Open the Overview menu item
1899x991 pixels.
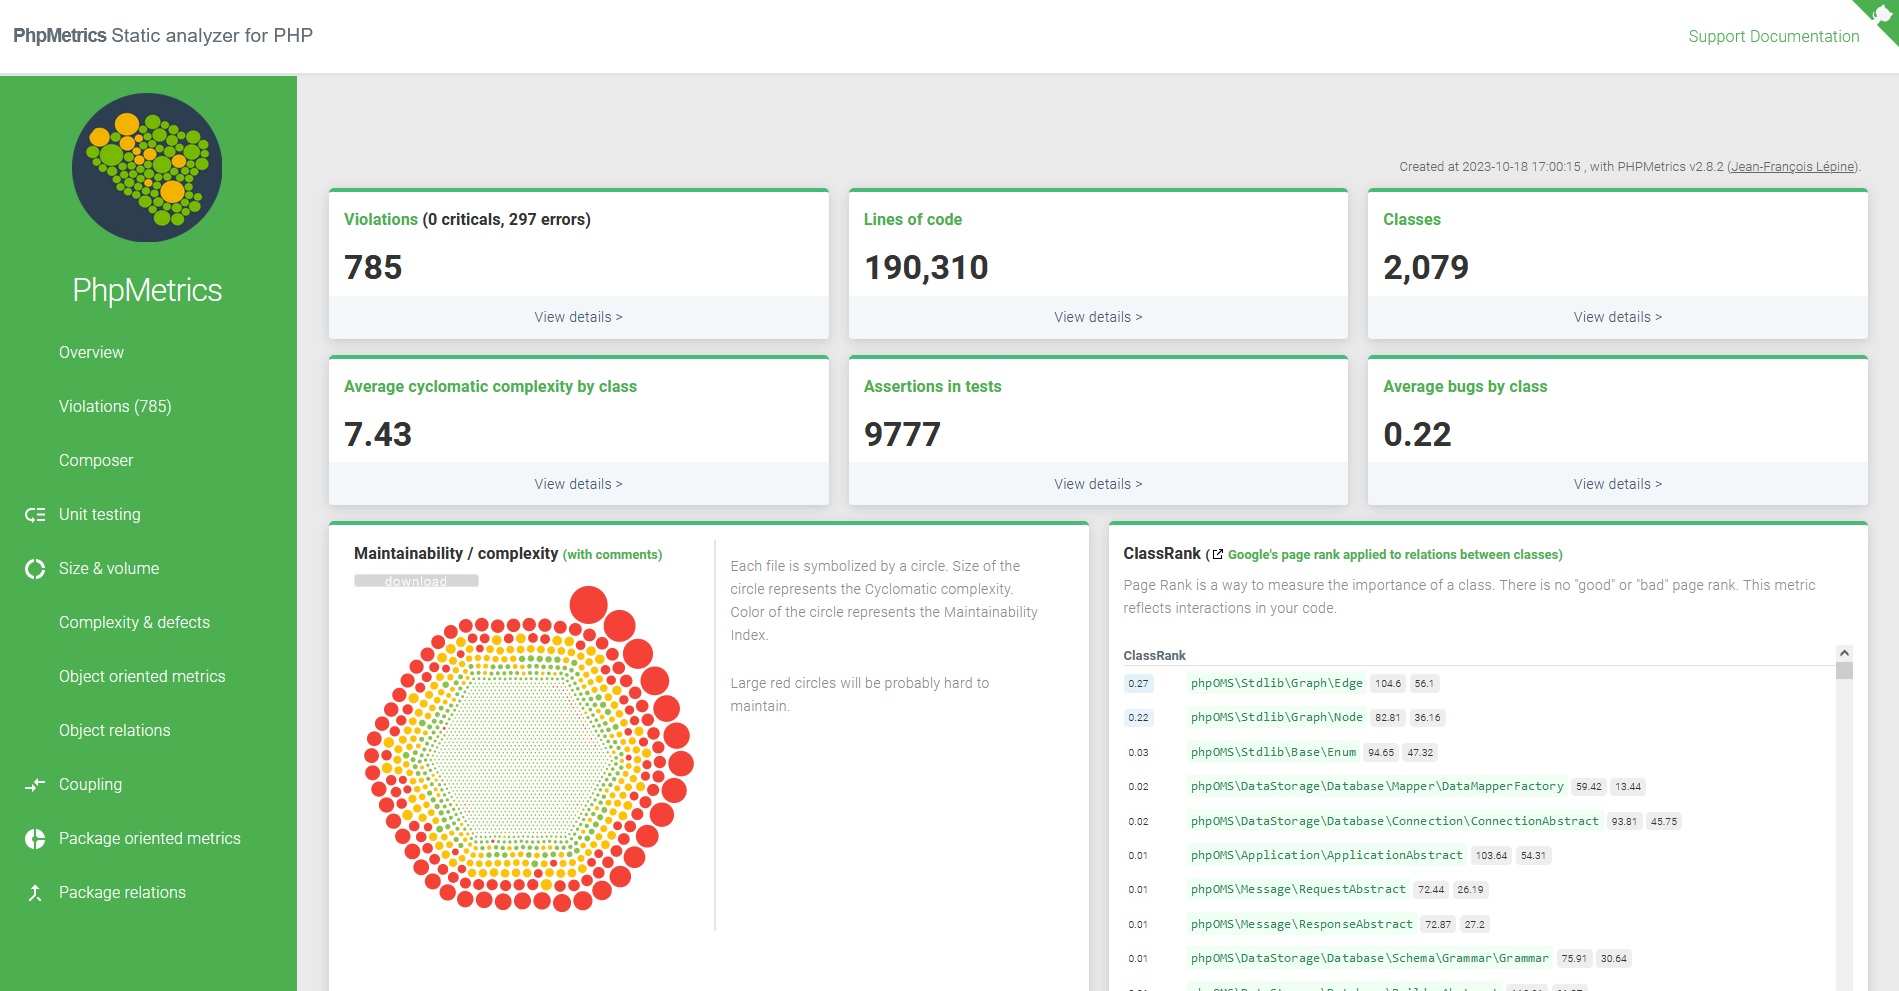(91, 352)
